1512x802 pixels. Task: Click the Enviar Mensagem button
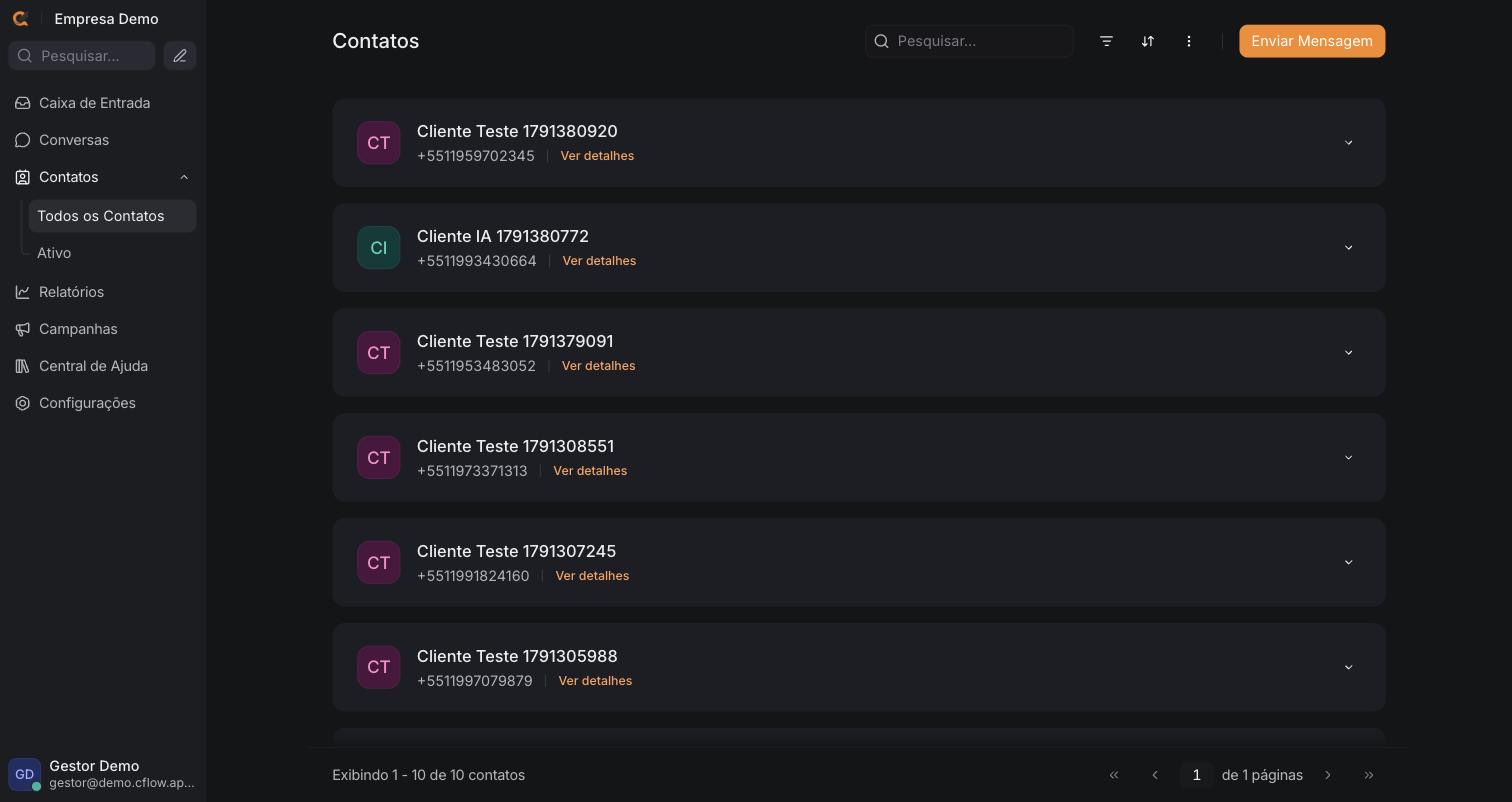tap(1312, 41)
